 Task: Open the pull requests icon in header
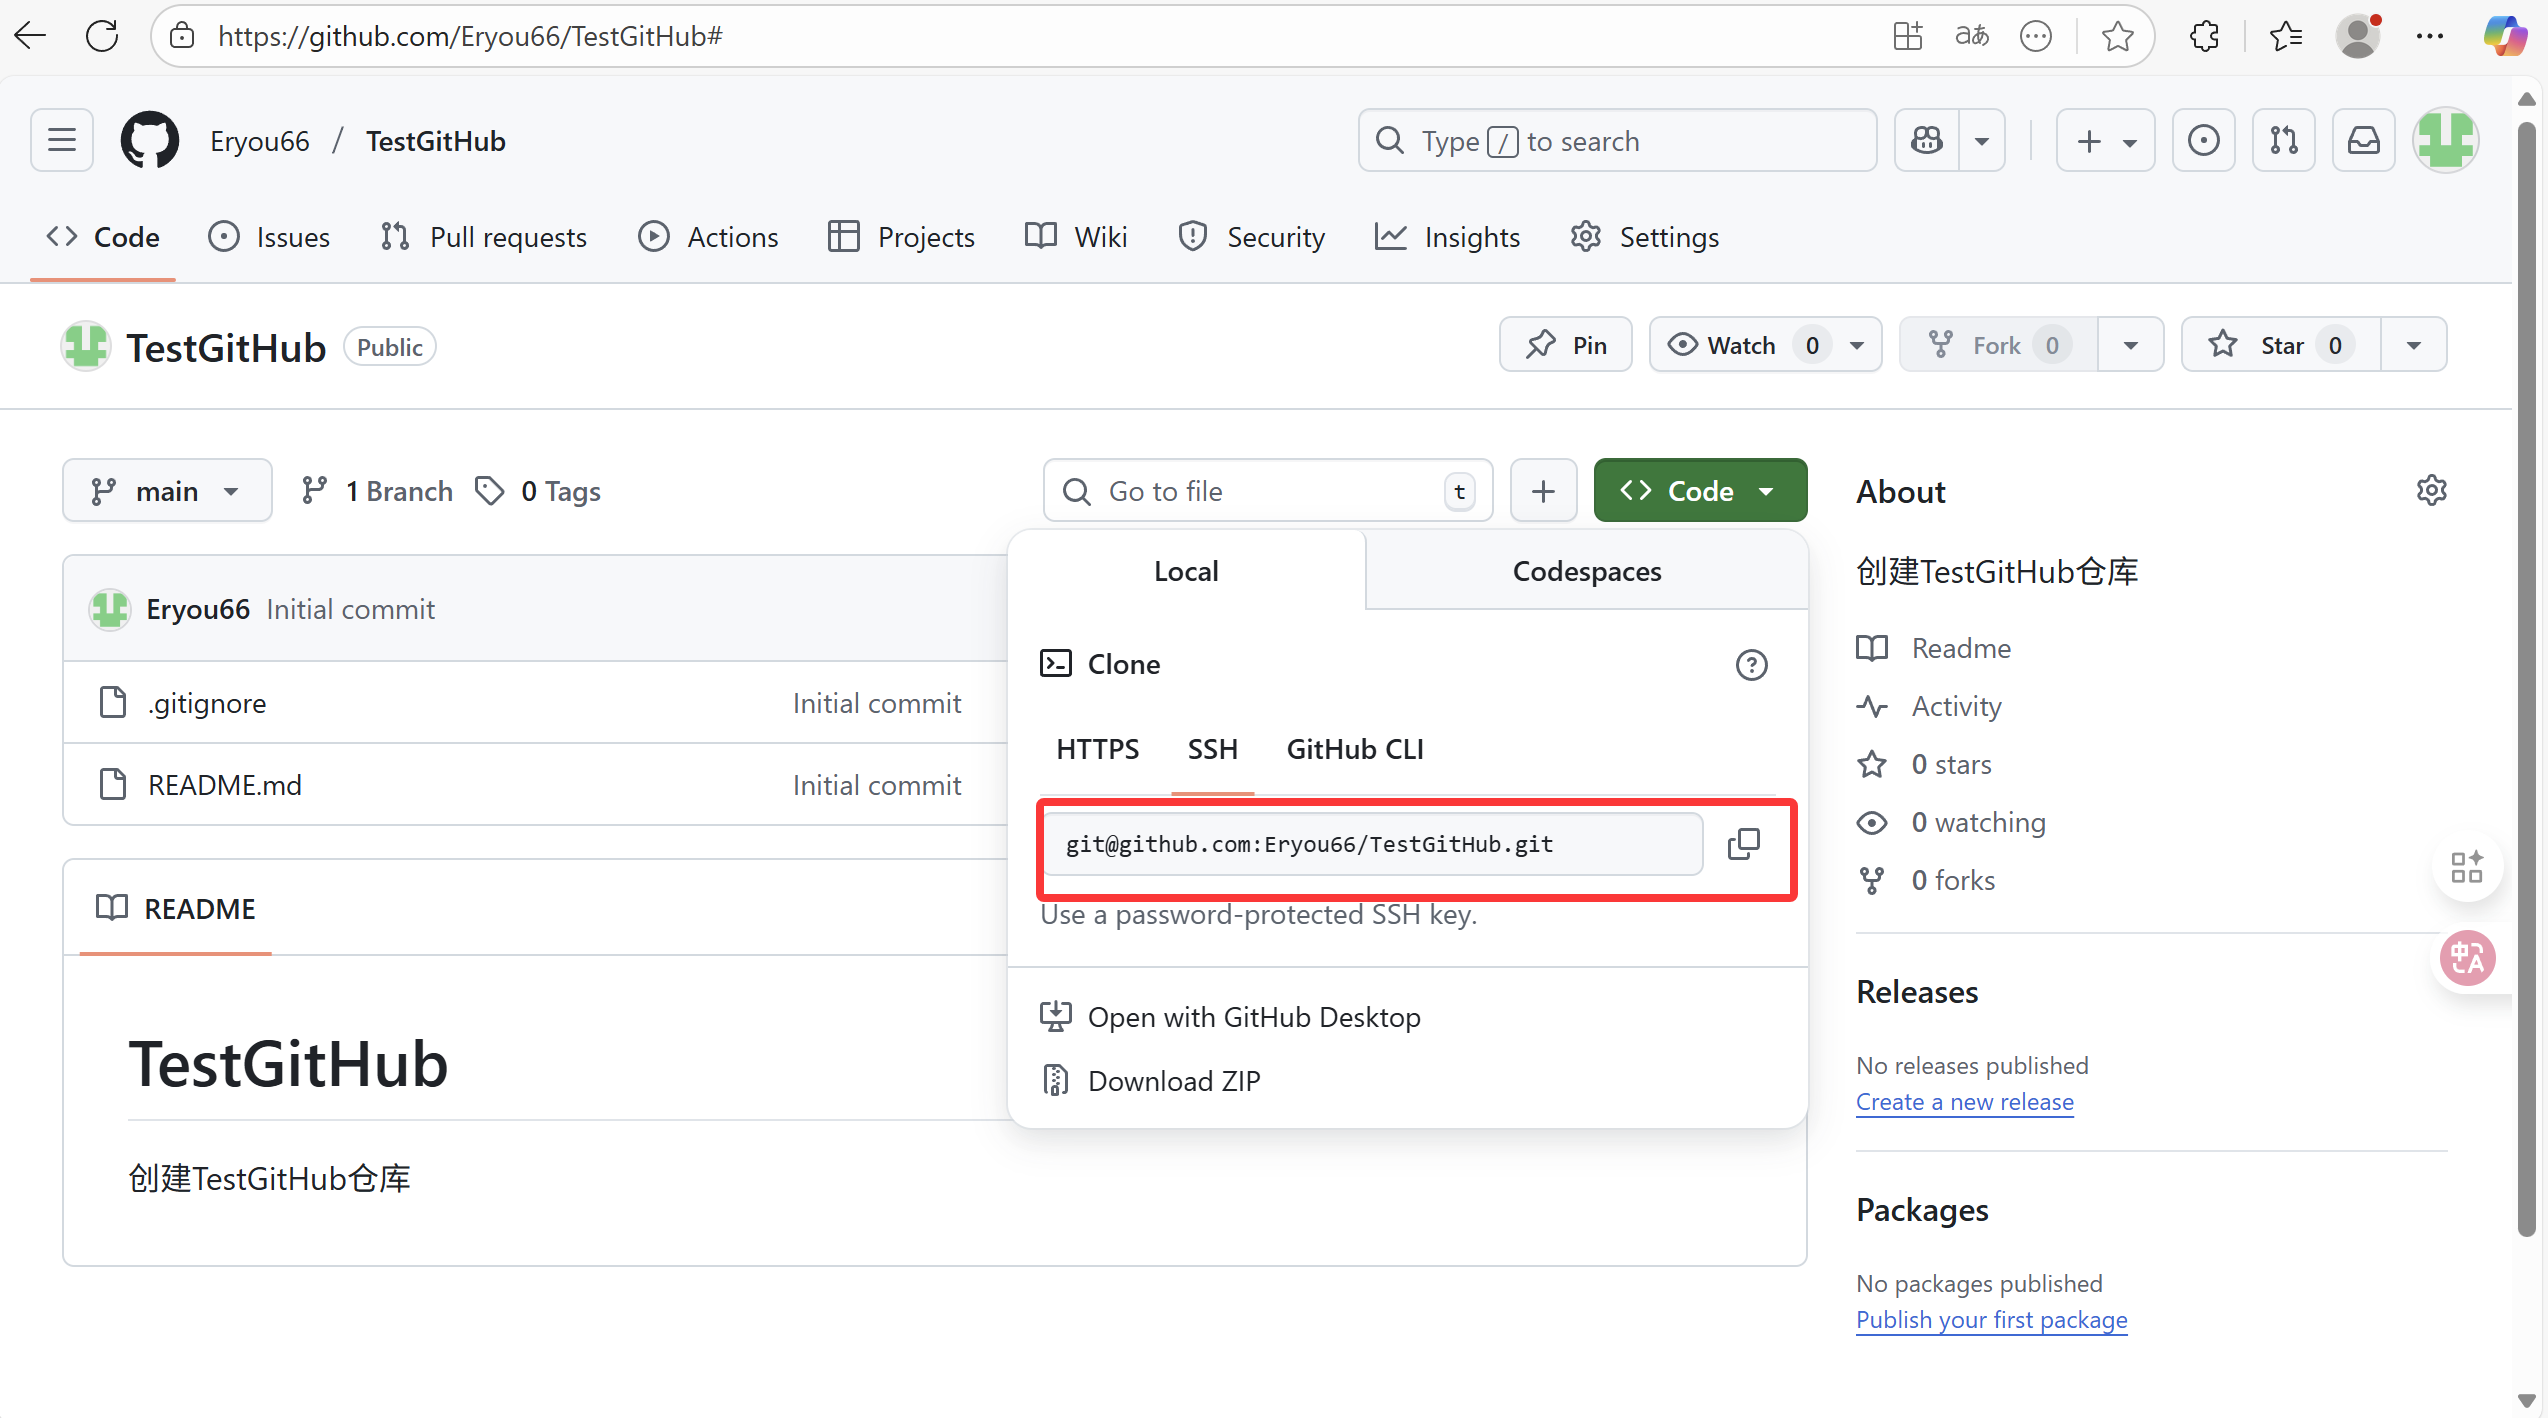point(2283,141)
